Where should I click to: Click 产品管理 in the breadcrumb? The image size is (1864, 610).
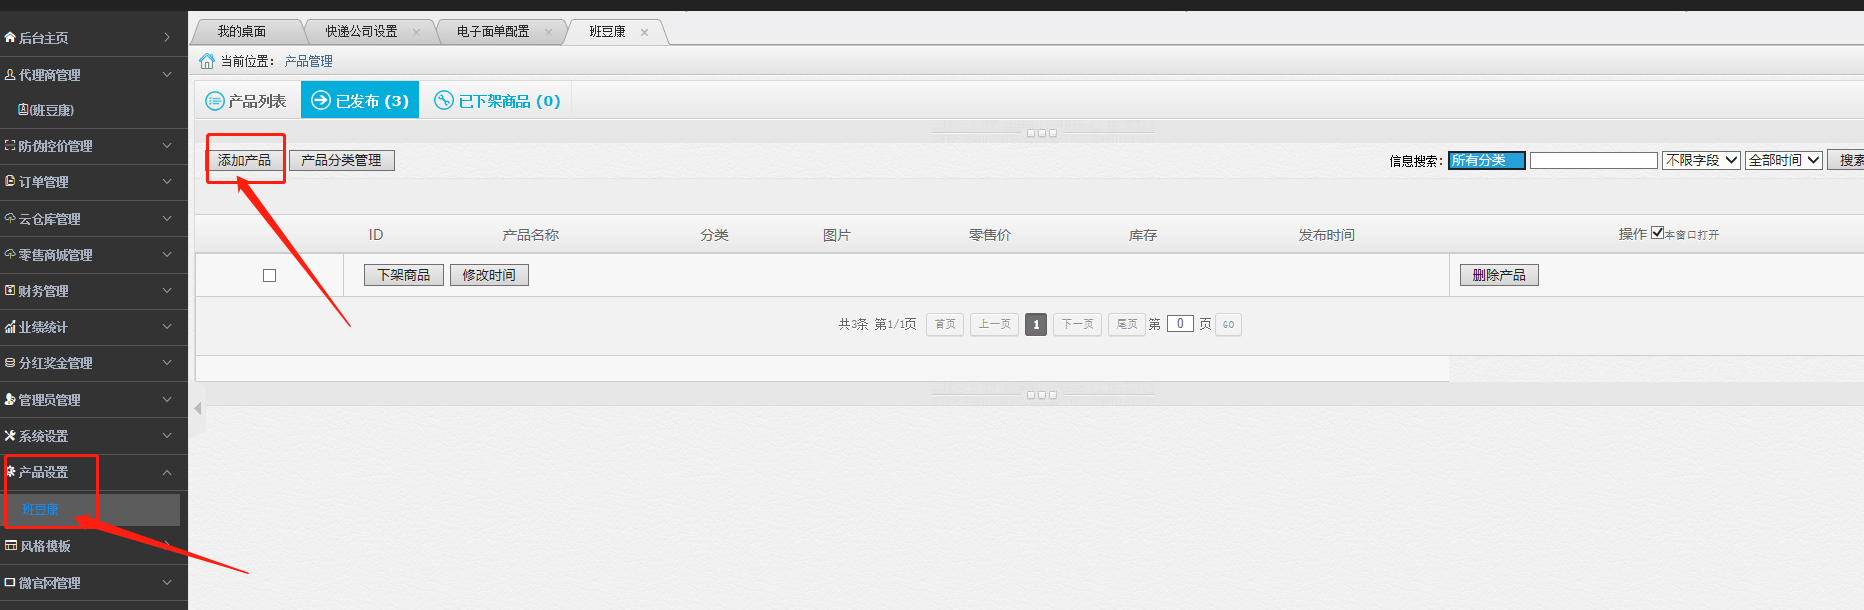[x=308, y=61]
